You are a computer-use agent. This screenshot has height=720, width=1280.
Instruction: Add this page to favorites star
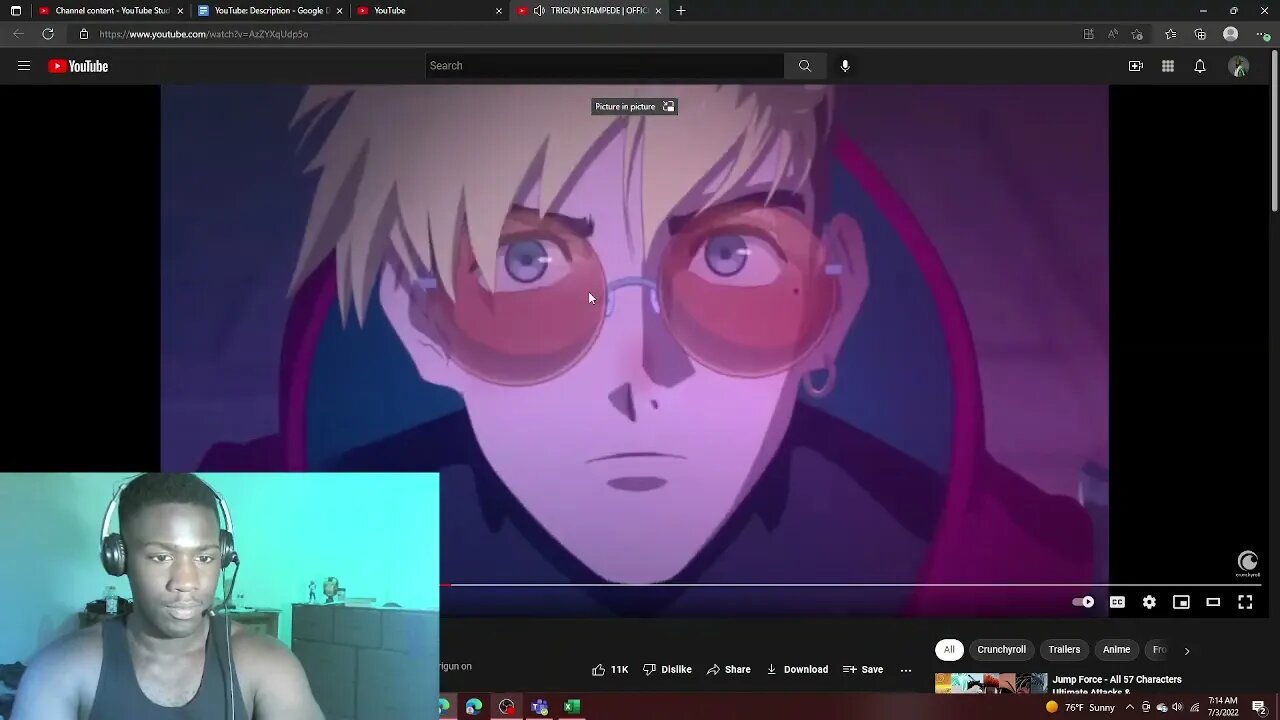click(x=1137, y=34)
